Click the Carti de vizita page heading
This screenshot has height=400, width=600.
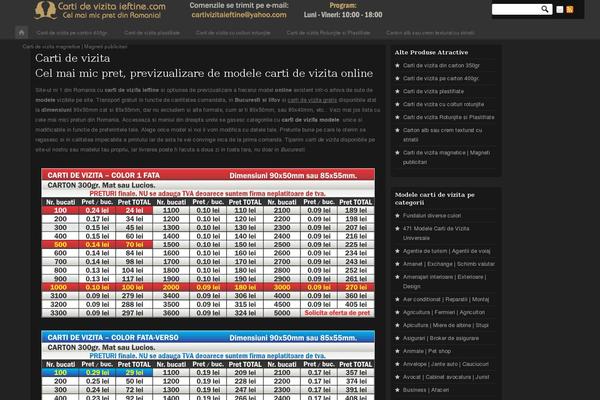tap(73, 58)
